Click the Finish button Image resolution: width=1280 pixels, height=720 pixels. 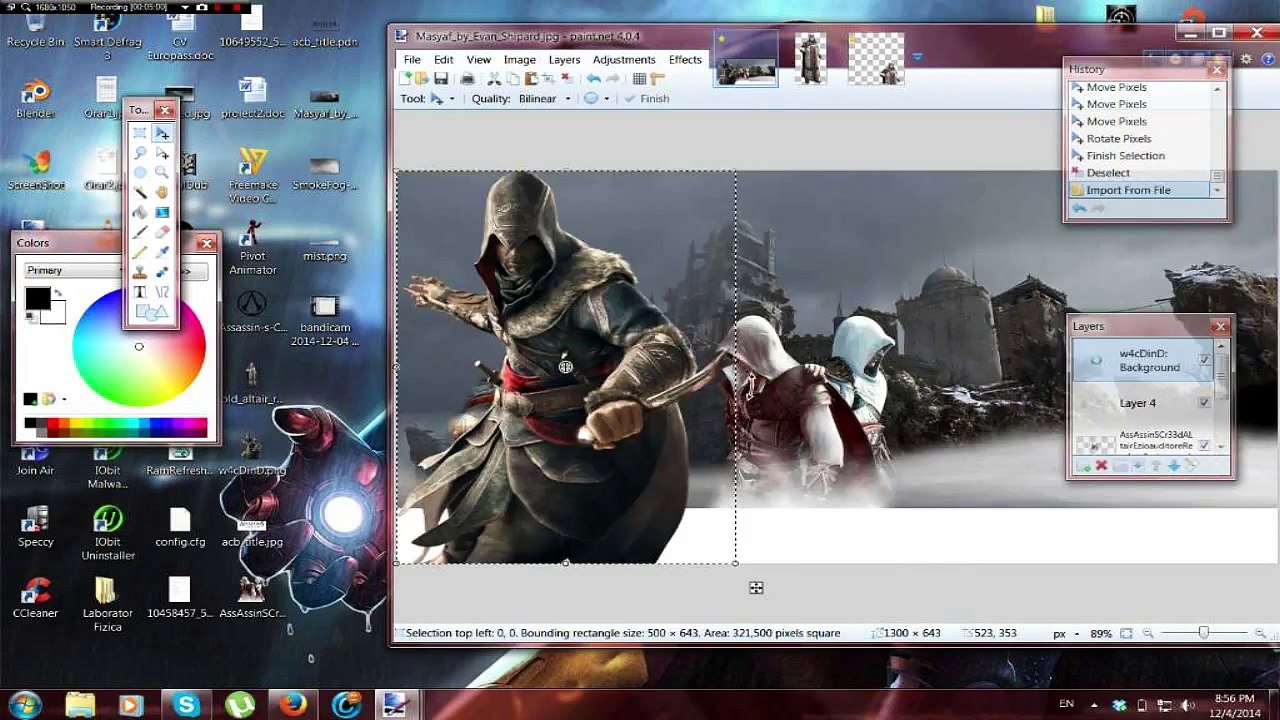646,99
